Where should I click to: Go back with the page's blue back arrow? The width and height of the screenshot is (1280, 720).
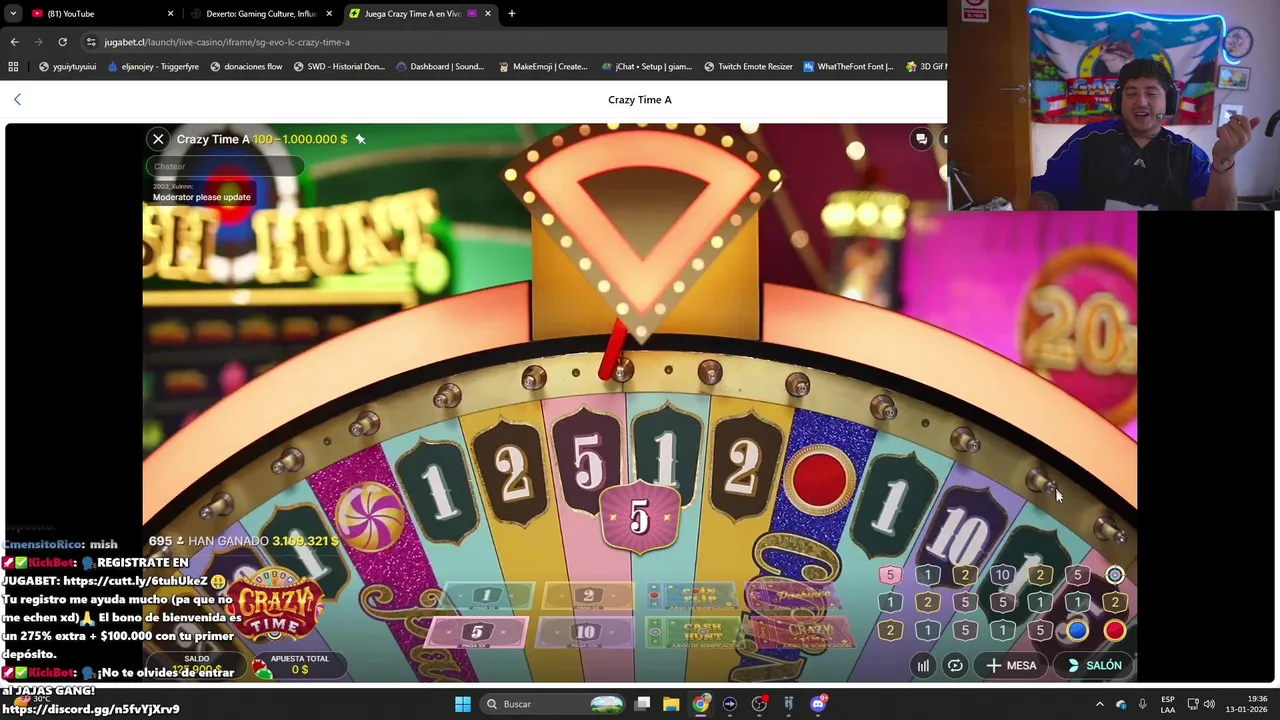pyautogui.click(x=17, y=99)
